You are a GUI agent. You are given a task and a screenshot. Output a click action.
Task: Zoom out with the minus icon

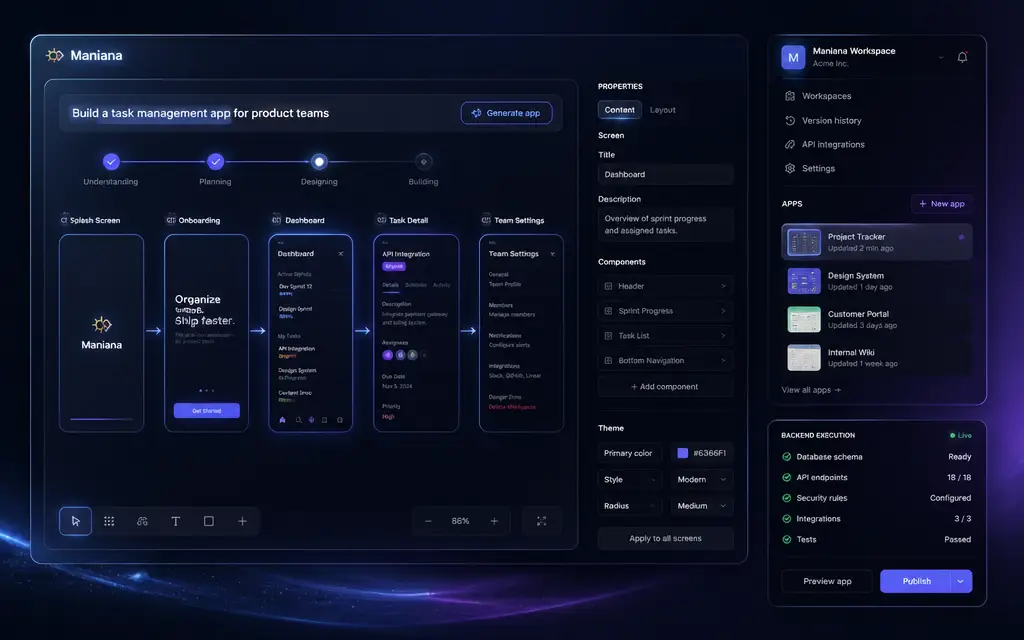(428, 521)
